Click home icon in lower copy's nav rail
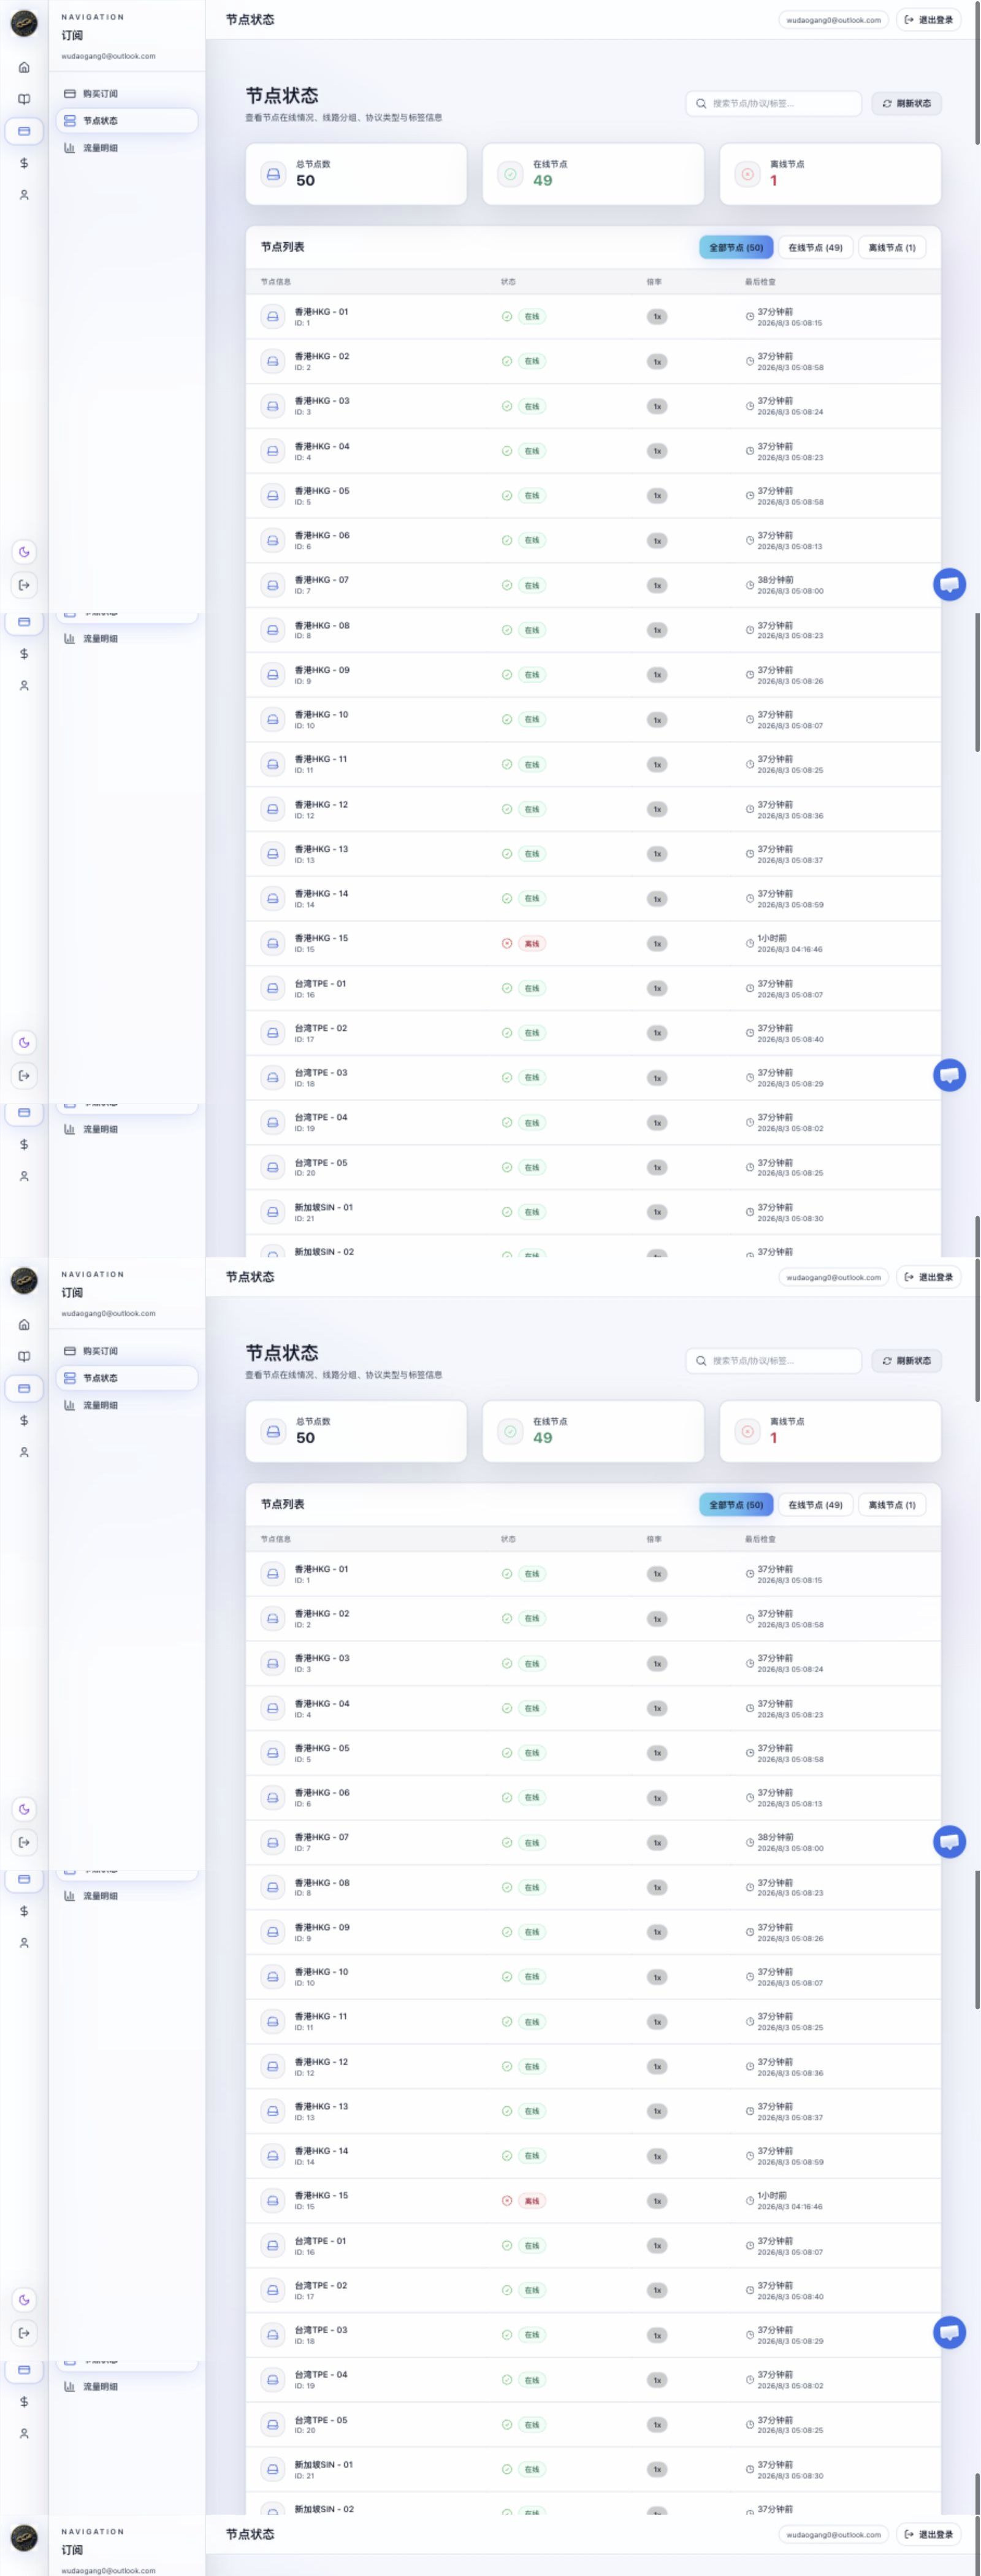The width and height of the screenshot is (981, 2576). (x=24, y=1324)
